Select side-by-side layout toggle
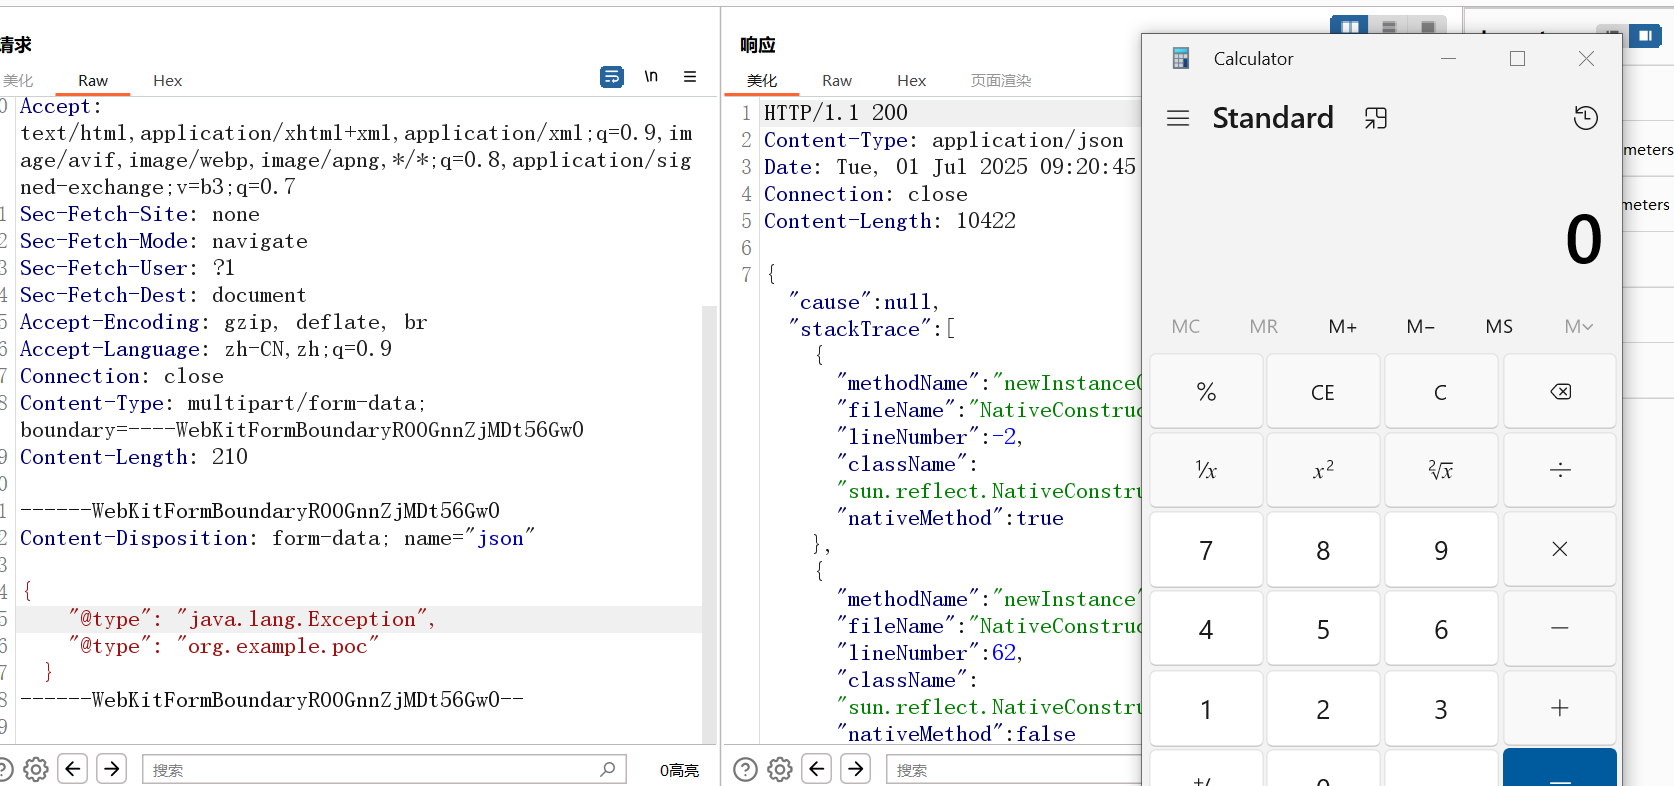The width and height of the screenshot is (1674, 786). 1350,26
